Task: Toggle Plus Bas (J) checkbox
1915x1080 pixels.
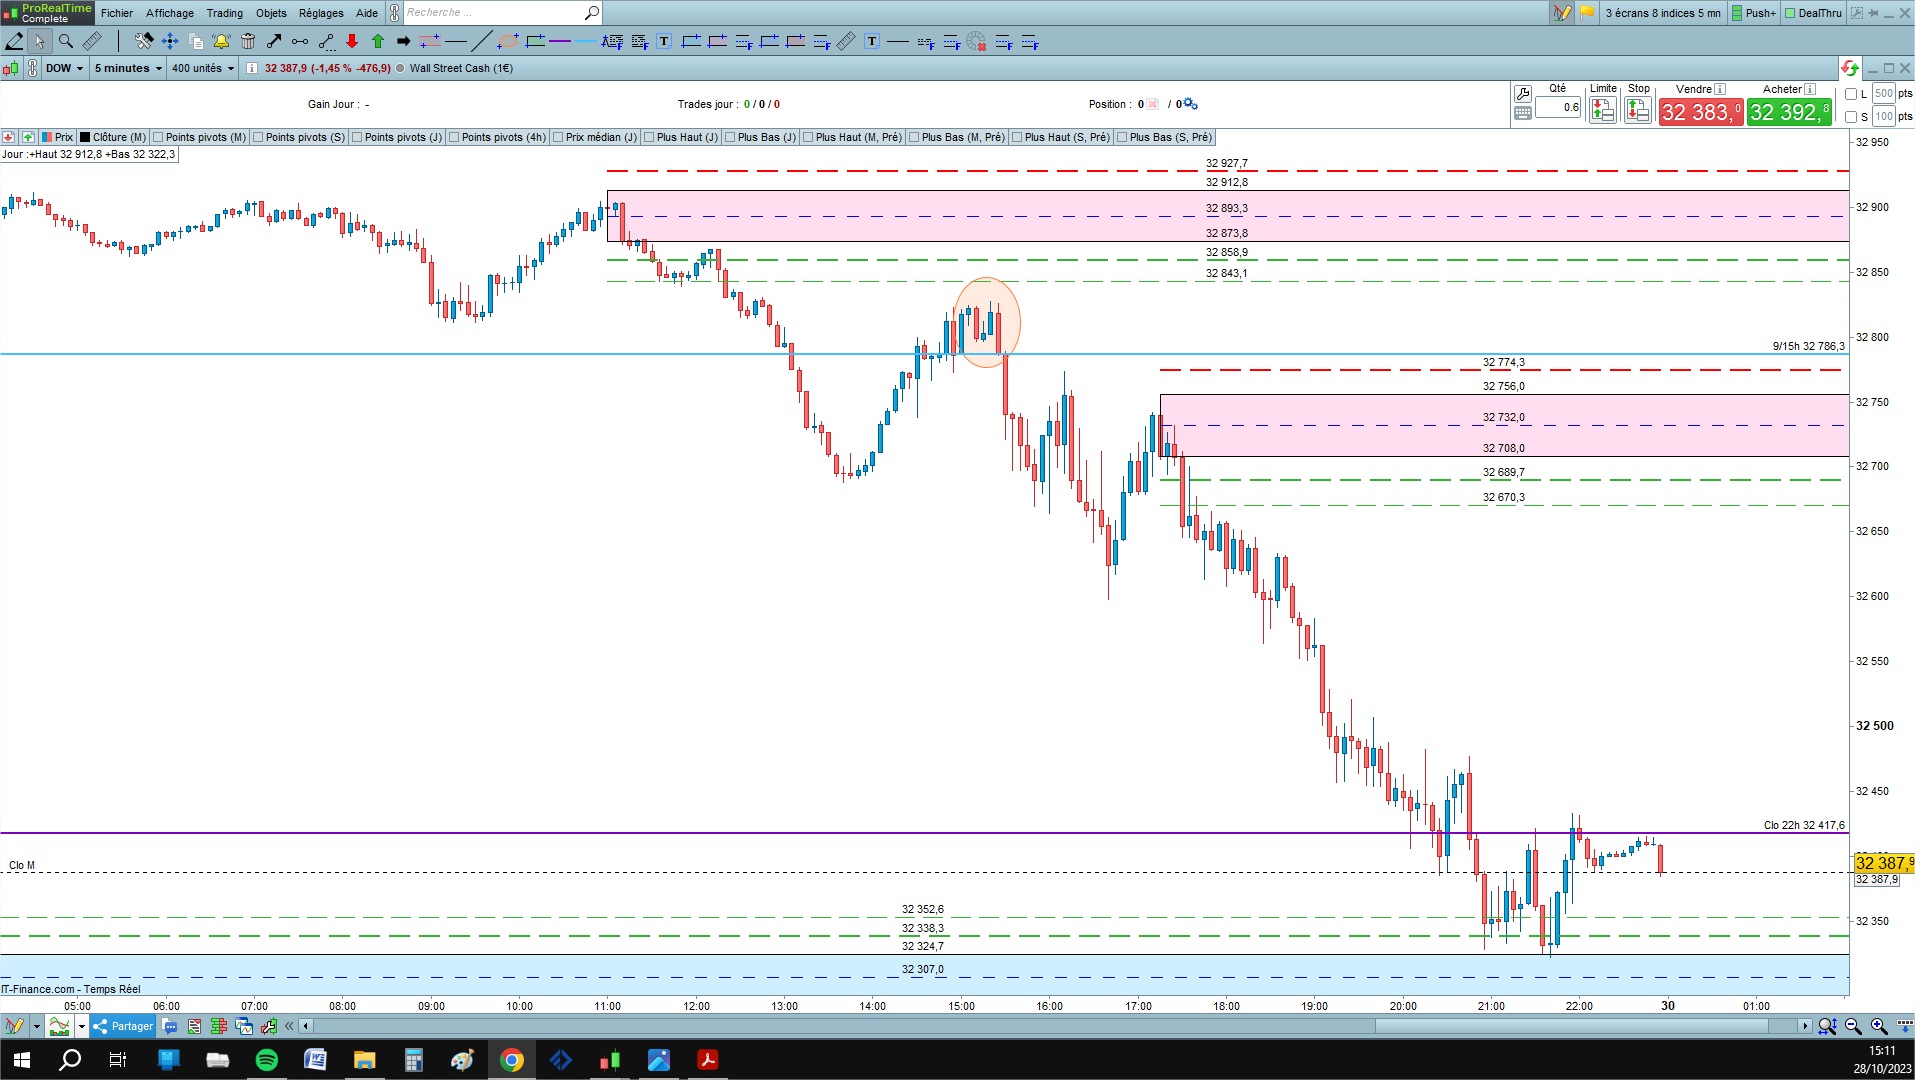Action: pyautogui.click(x=730, y=137)
